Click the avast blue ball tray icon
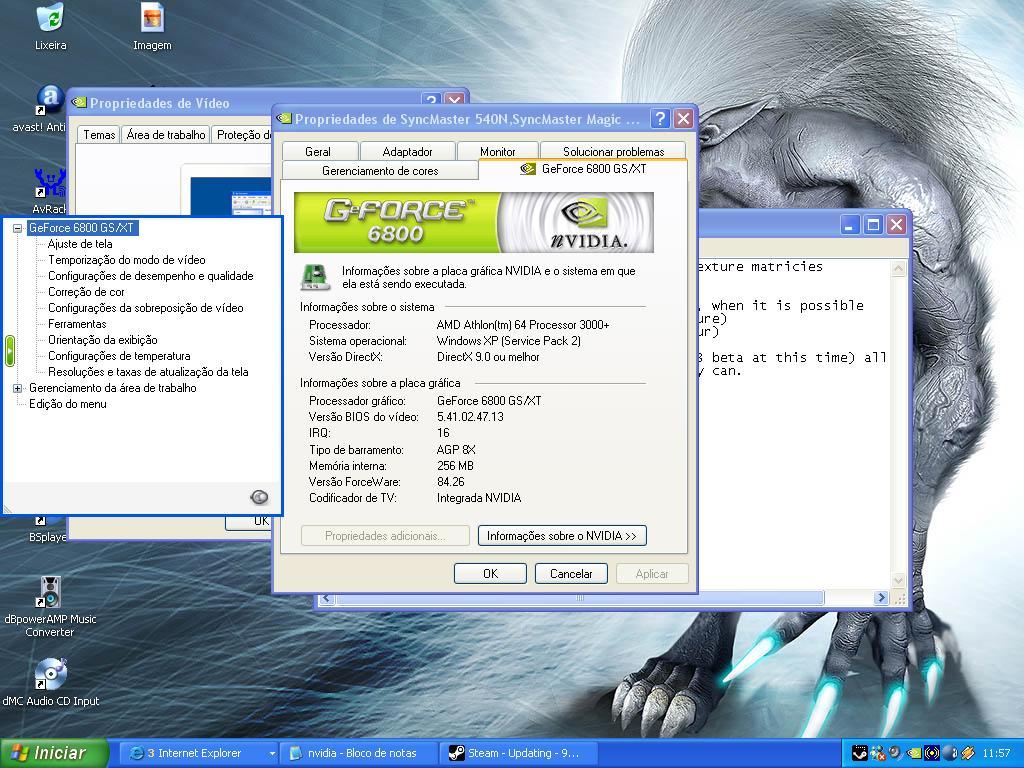 point(950,753)
